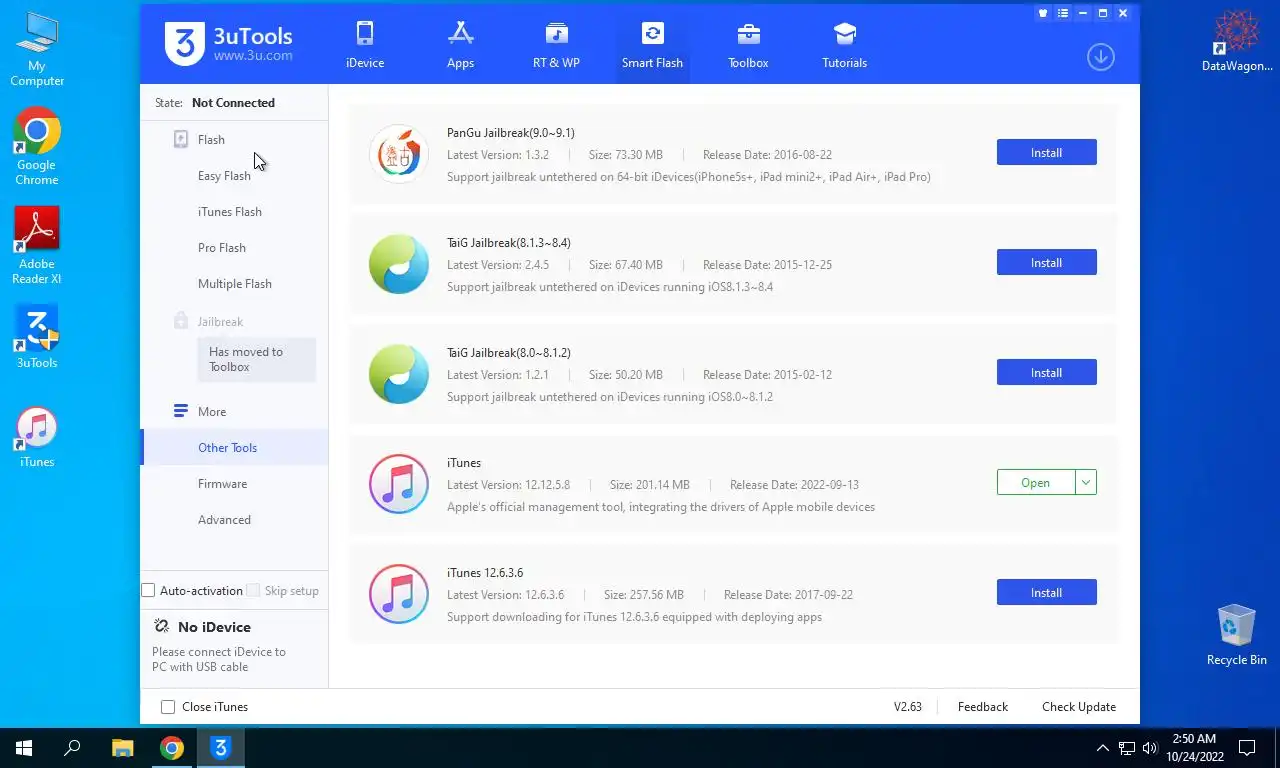Click the No iDevice status icon
Screen dimensions: 1280x768
(161, 627)
